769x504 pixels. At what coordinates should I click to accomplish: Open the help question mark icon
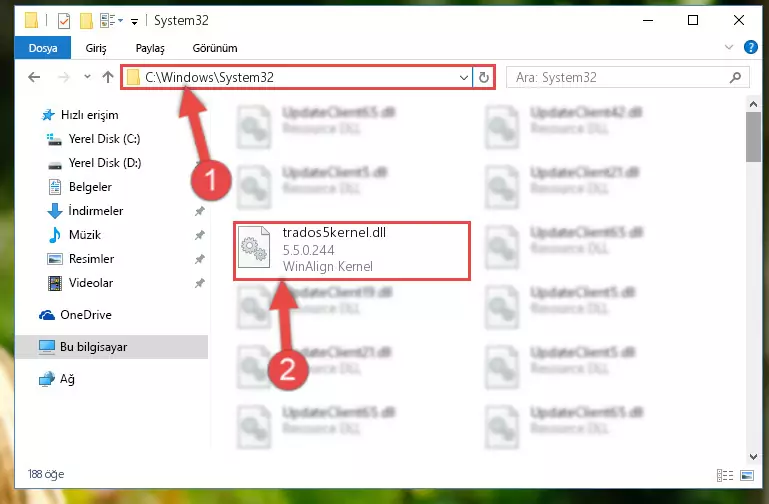point(750,47)
